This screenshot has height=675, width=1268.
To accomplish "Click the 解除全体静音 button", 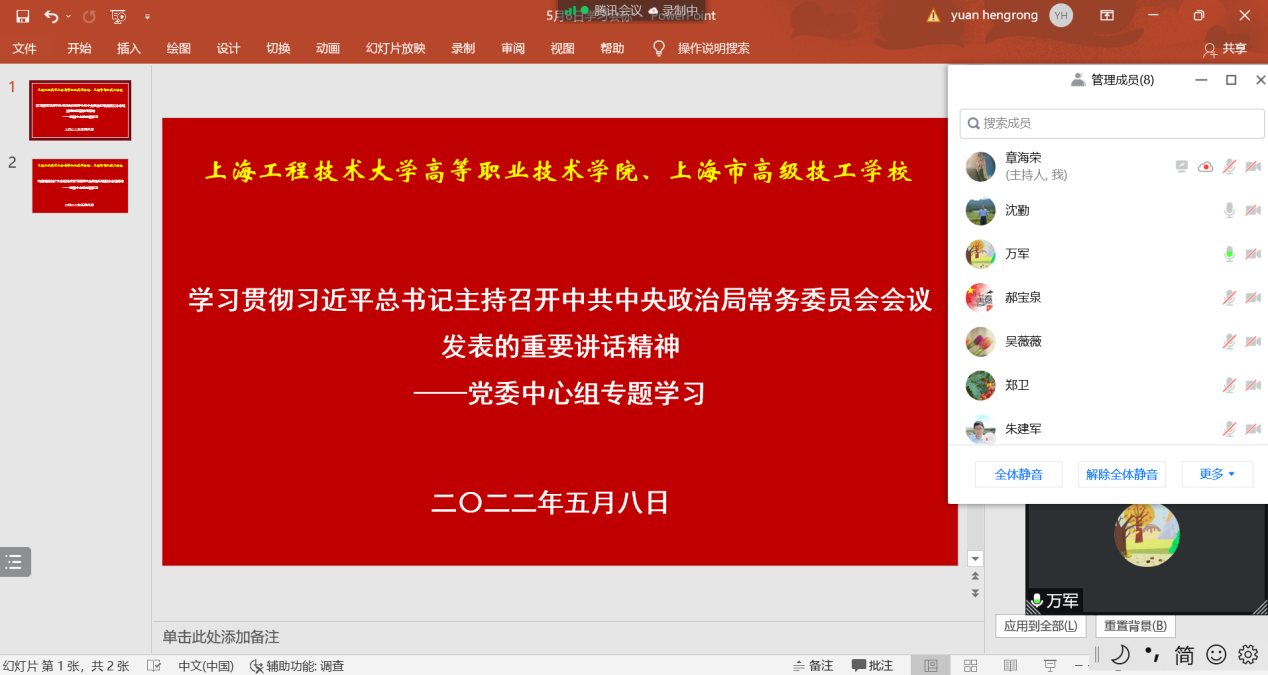I will point(1122,474).
